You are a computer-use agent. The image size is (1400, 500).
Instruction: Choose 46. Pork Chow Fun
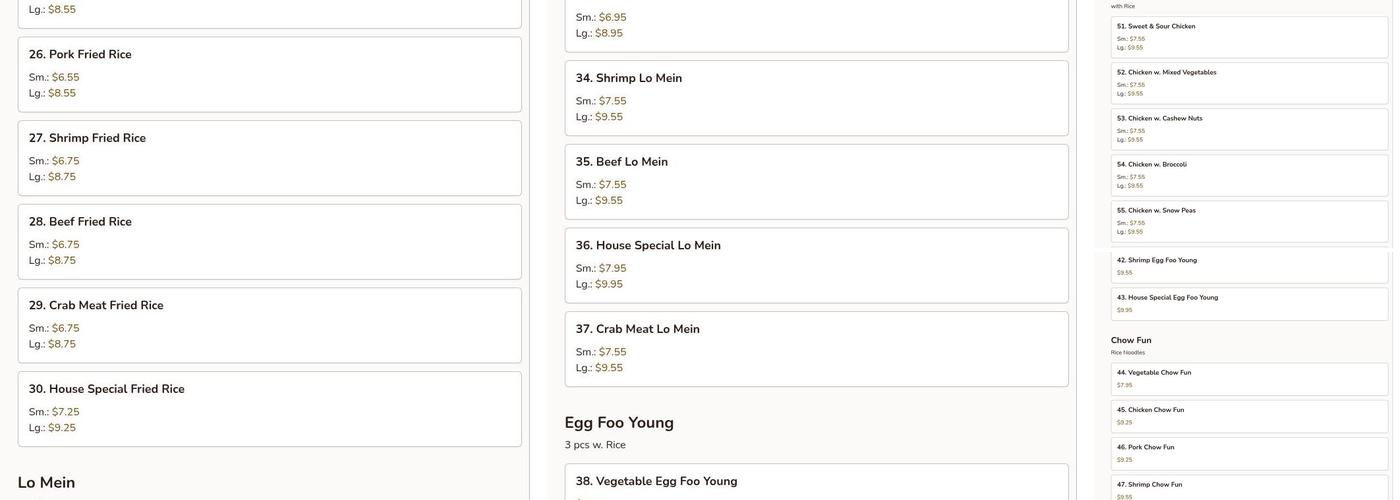[1249, 453]
